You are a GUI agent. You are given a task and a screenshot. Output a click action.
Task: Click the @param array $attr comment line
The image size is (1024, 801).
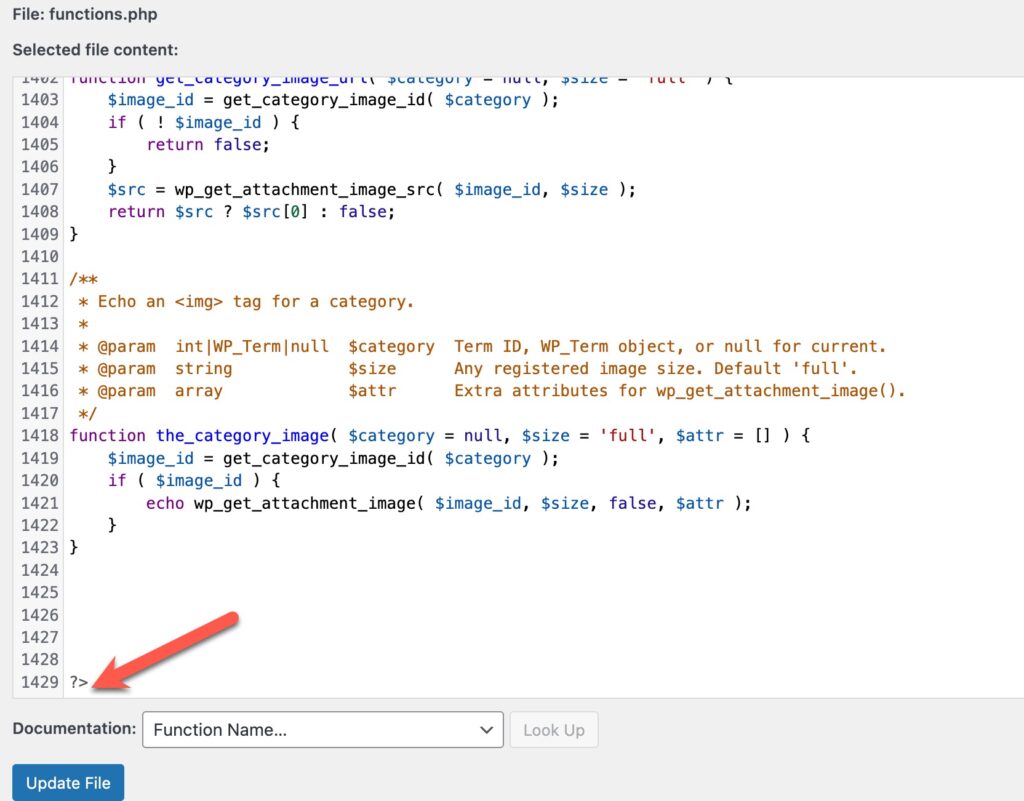[492, 390]
